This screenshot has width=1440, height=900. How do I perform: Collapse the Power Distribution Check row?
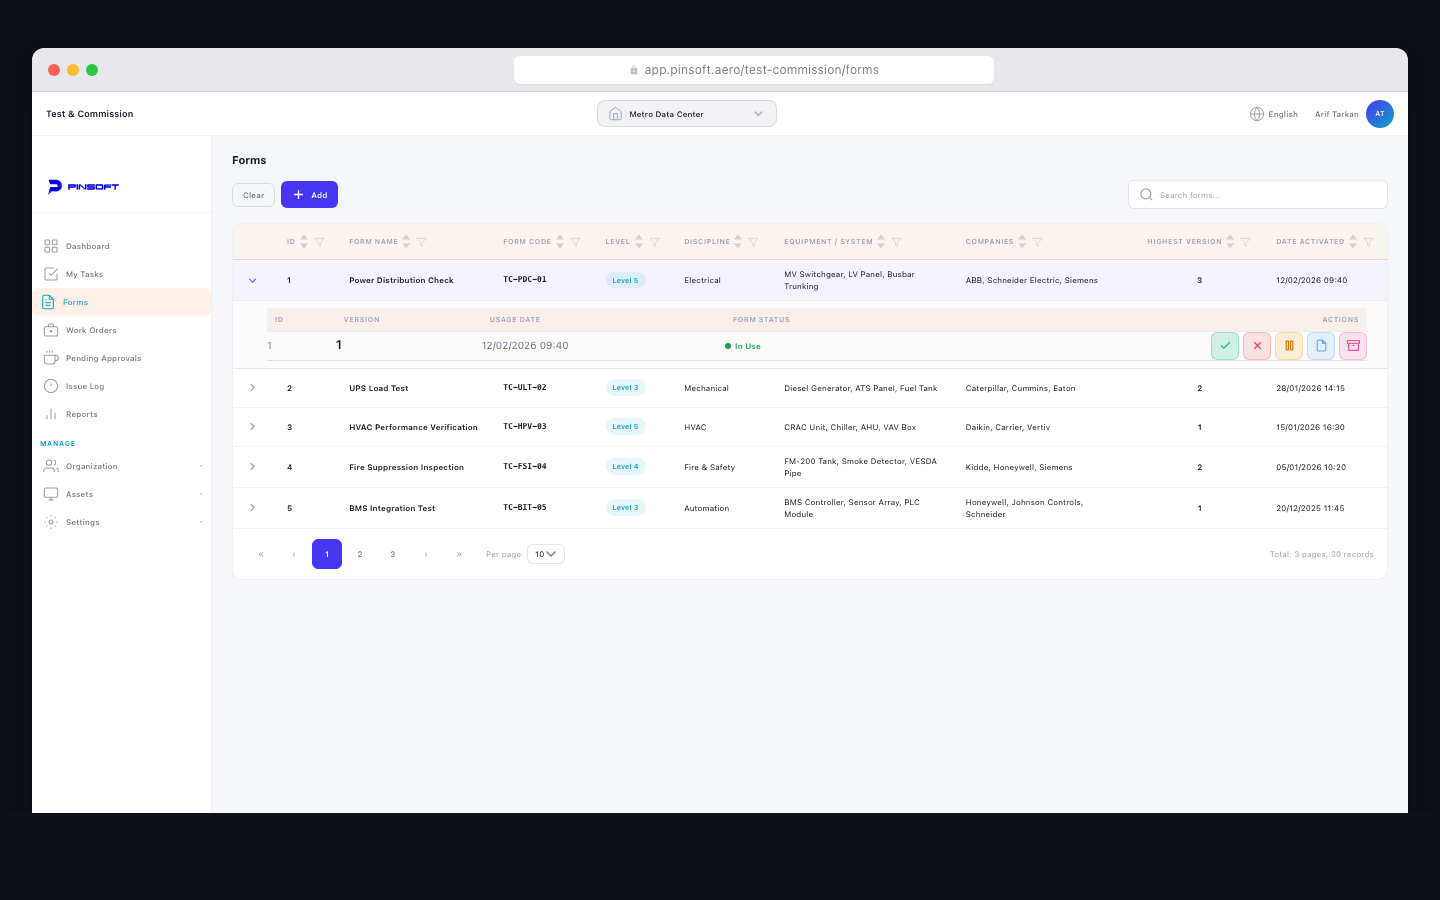tap(252, 281)
